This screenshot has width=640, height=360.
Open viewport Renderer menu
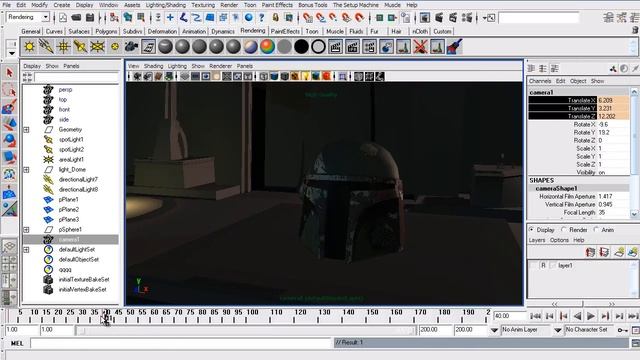(x=220, y=66)
